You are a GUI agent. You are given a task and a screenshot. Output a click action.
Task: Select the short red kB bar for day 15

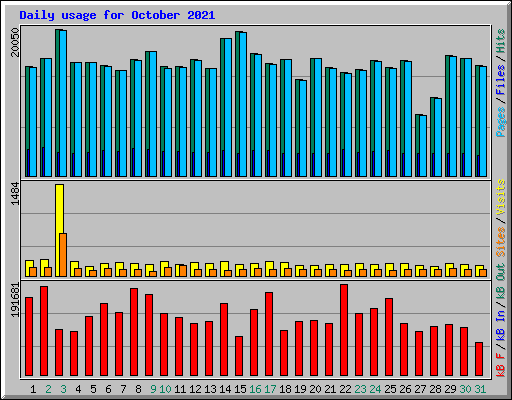click(239, 356)
